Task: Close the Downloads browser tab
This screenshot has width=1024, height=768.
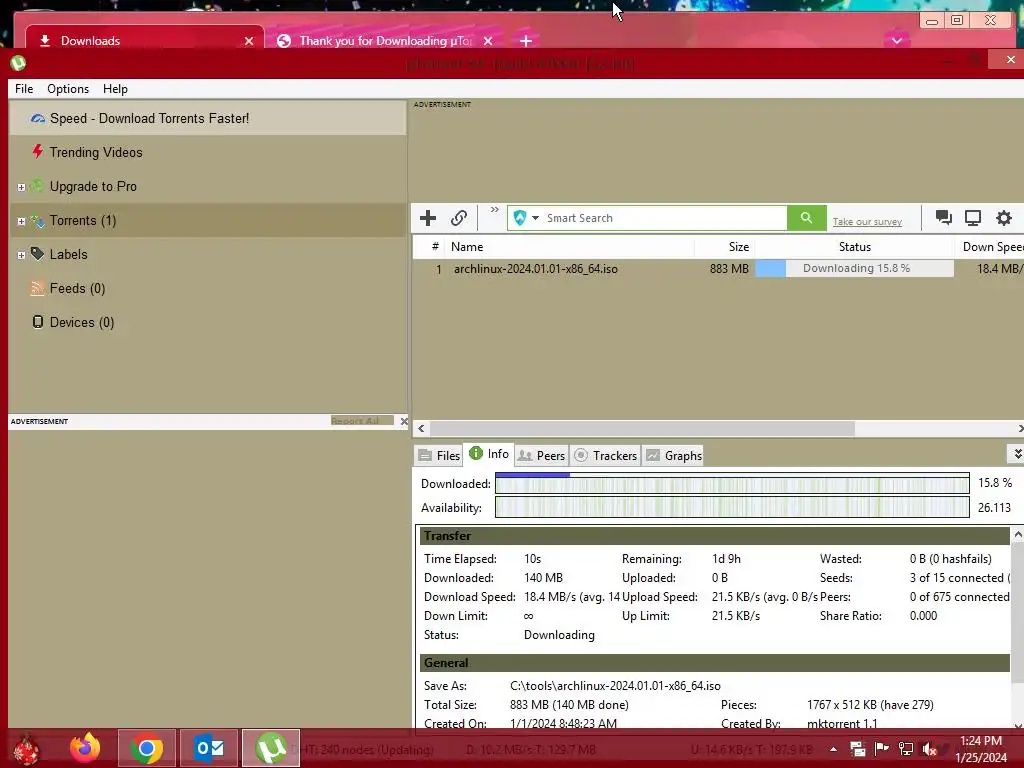Action: pos(249,41)
